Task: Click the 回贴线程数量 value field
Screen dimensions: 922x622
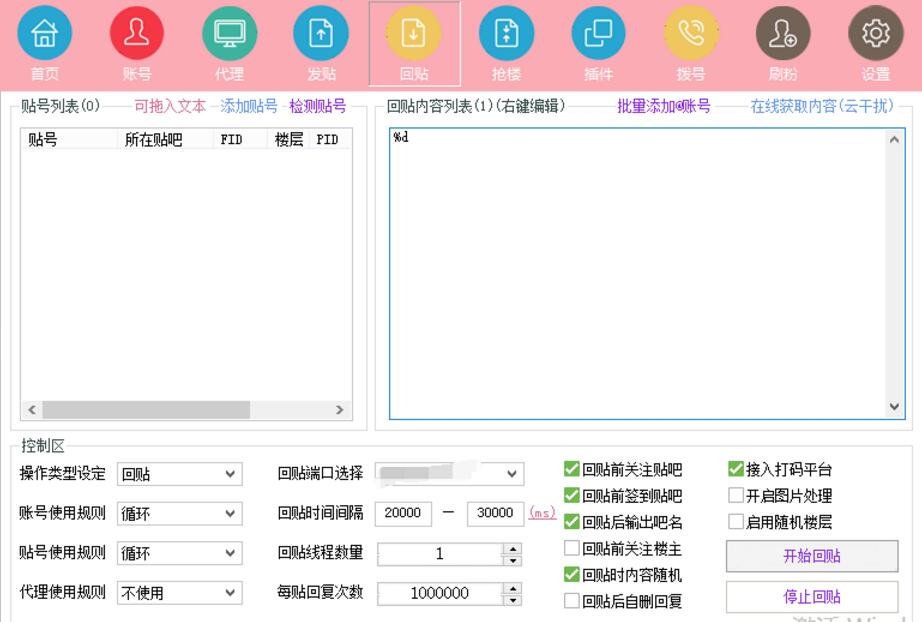Action: (x=440, y=554)
